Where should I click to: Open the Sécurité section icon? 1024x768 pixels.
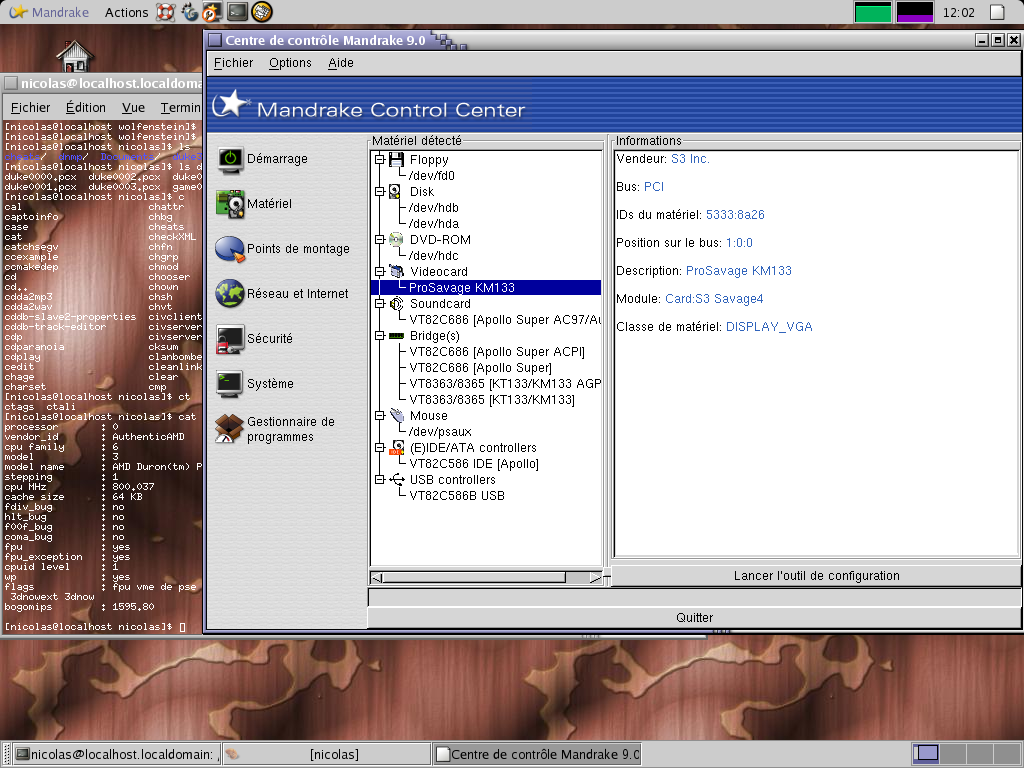231,339
